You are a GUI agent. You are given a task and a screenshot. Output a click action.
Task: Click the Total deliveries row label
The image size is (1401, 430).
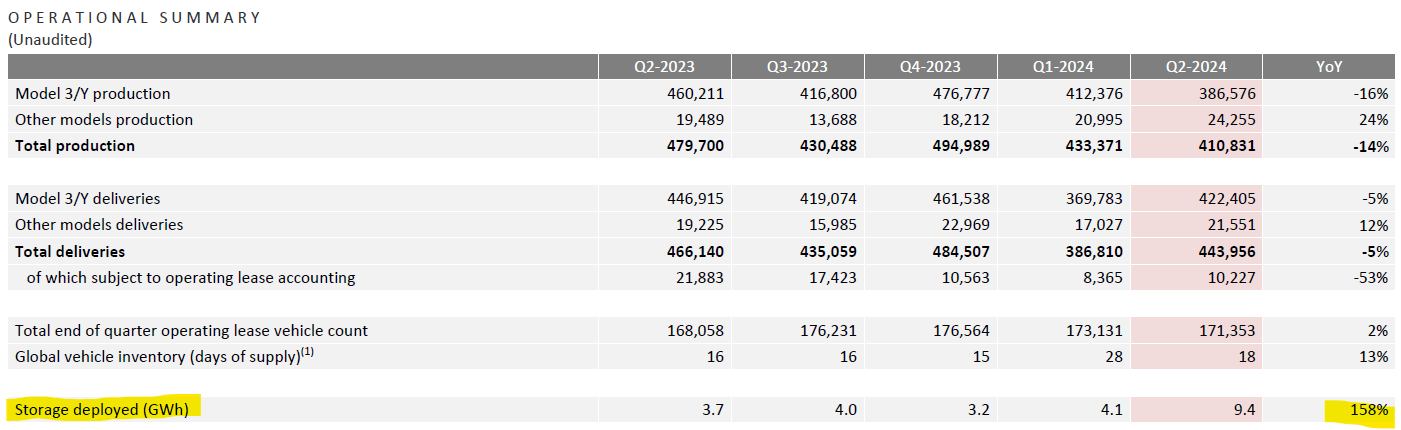click(x=70, y=252)
